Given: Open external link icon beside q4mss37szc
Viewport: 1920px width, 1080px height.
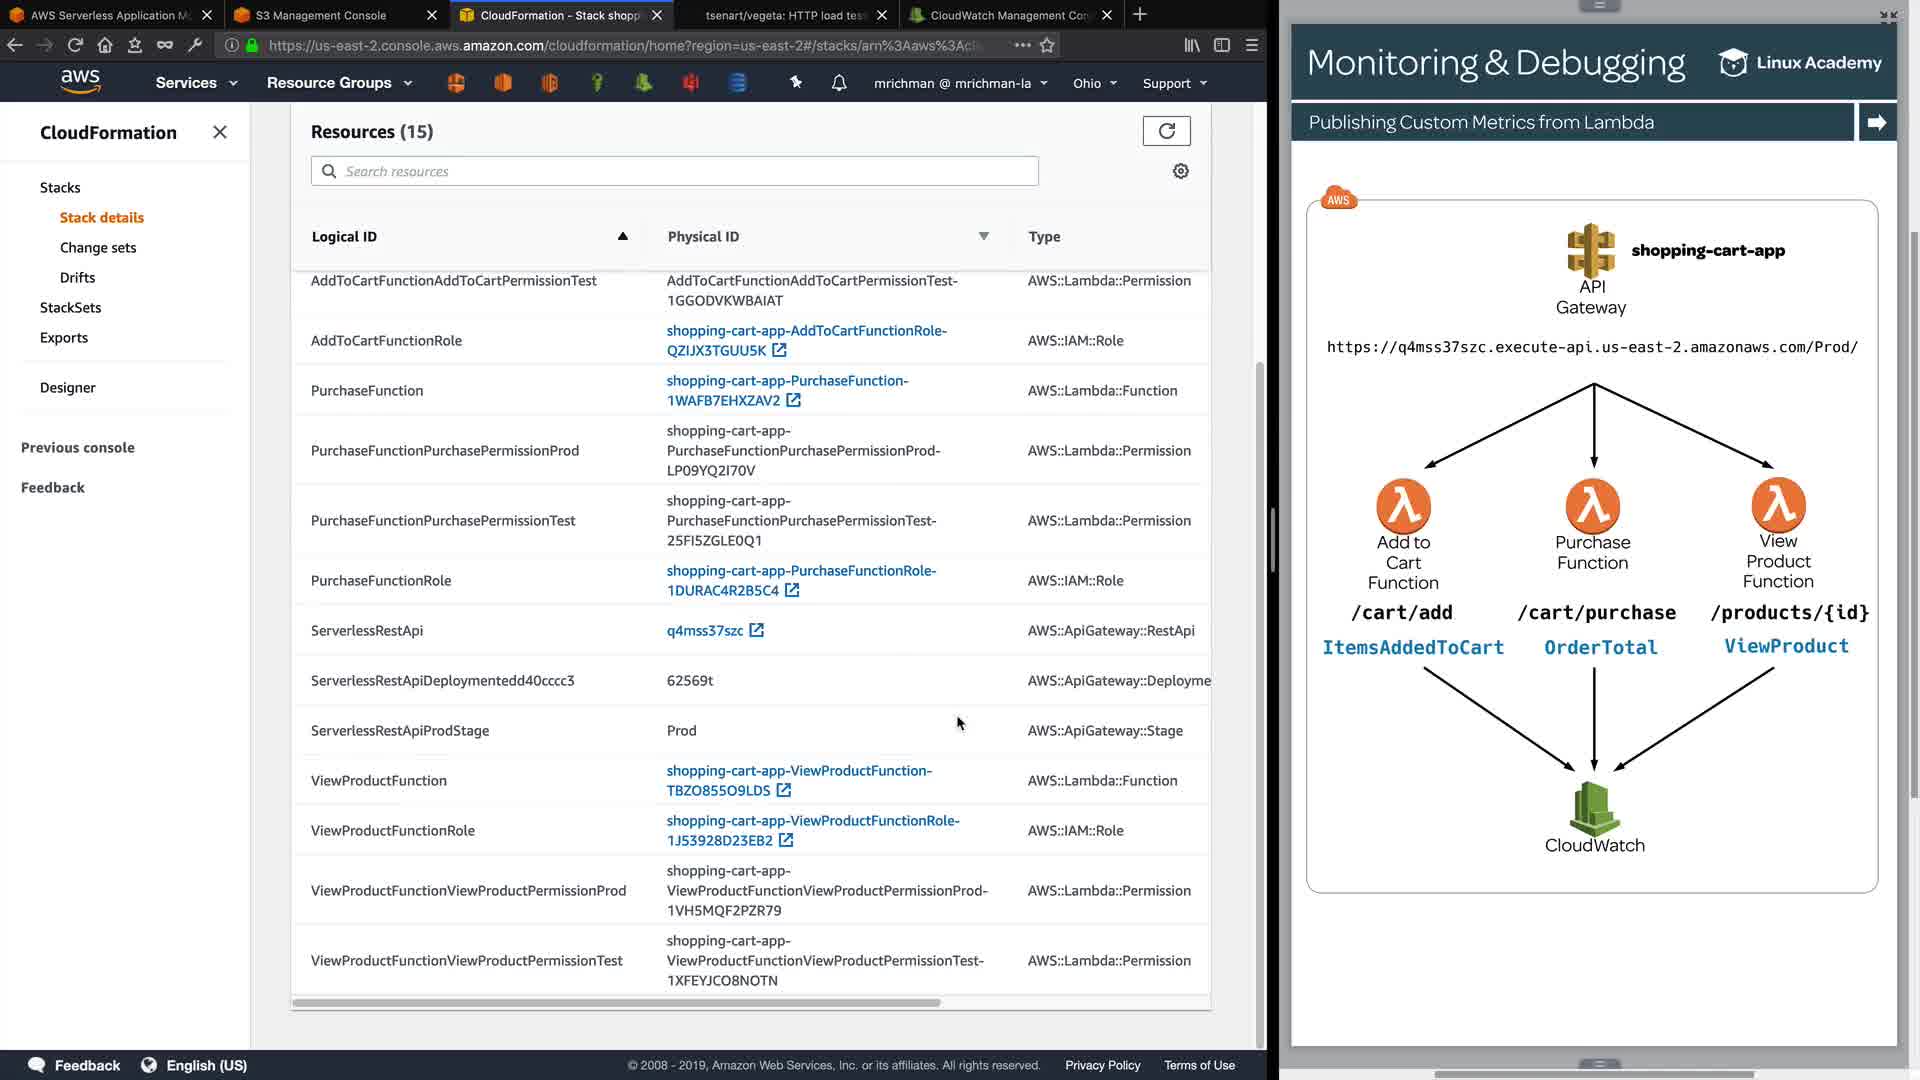Looking at the screenshot, I should tap(757, 631).
